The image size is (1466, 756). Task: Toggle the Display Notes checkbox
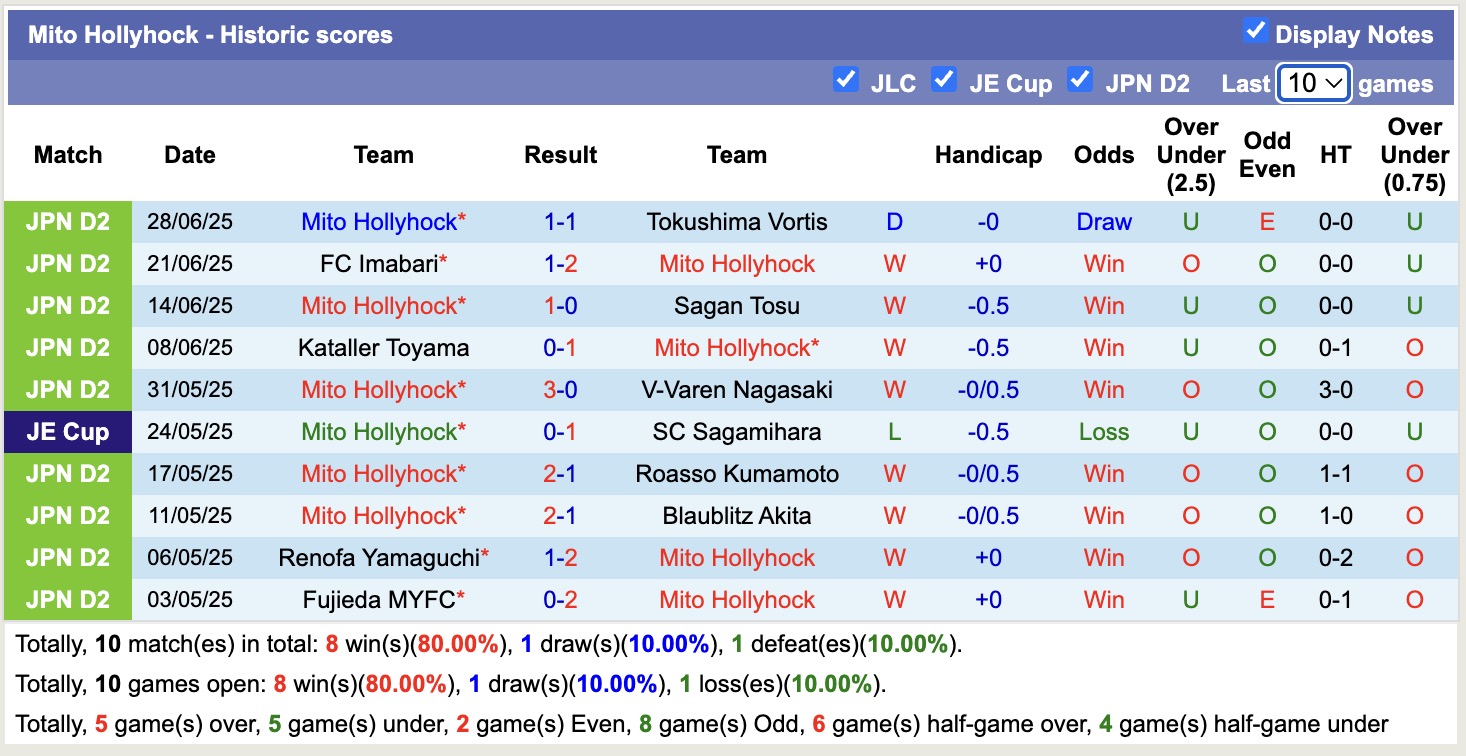pyautogui.click(x=1255, y=31)
